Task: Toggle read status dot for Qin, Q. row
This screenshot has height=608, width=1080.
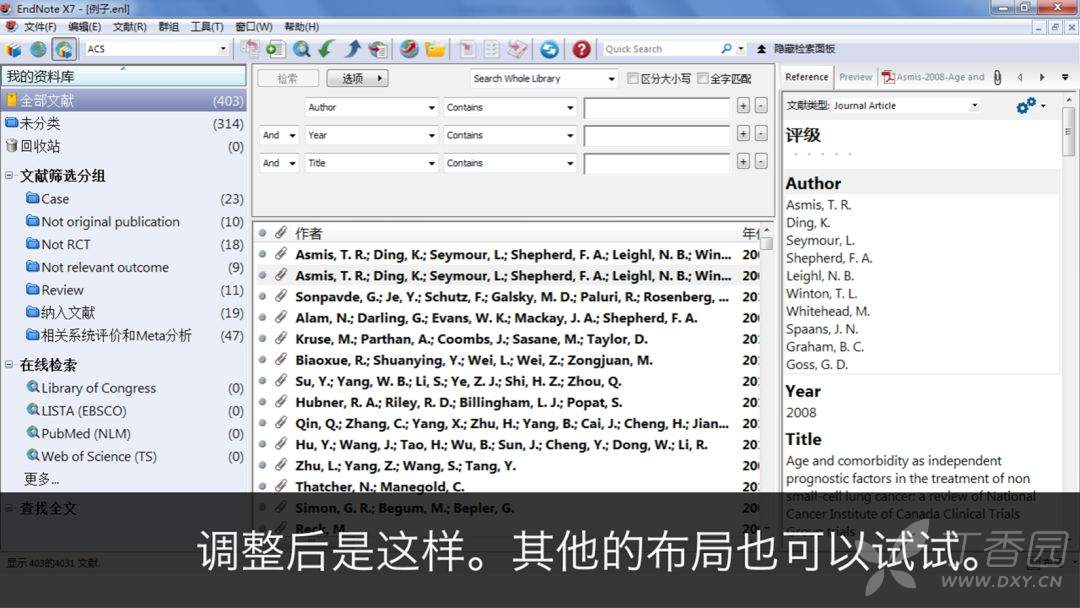Action: [262, 423]
